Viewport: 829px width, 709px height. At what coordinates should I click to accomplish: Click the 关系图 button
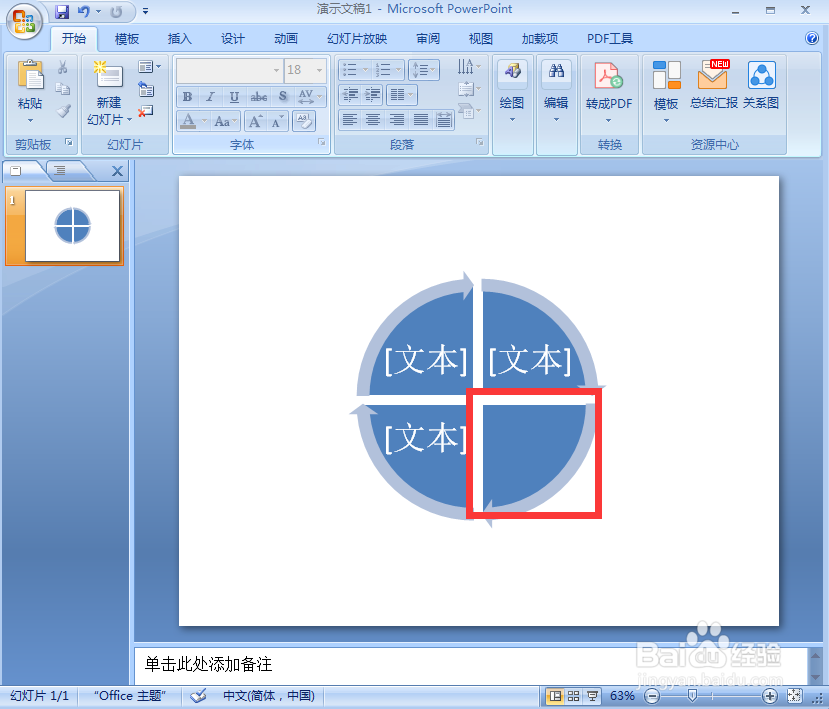(761, 85)
